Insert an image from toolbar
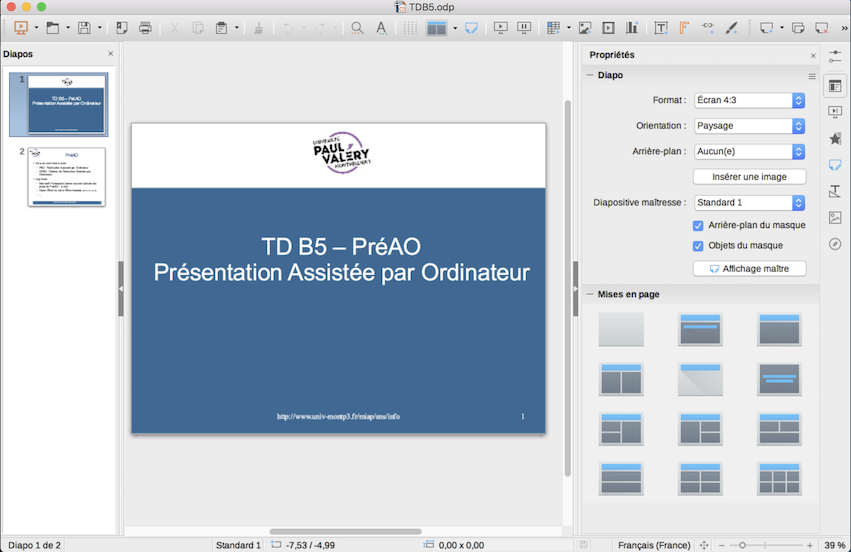Image resolution: width=851 pixels, height=552 pixels. 585,28
